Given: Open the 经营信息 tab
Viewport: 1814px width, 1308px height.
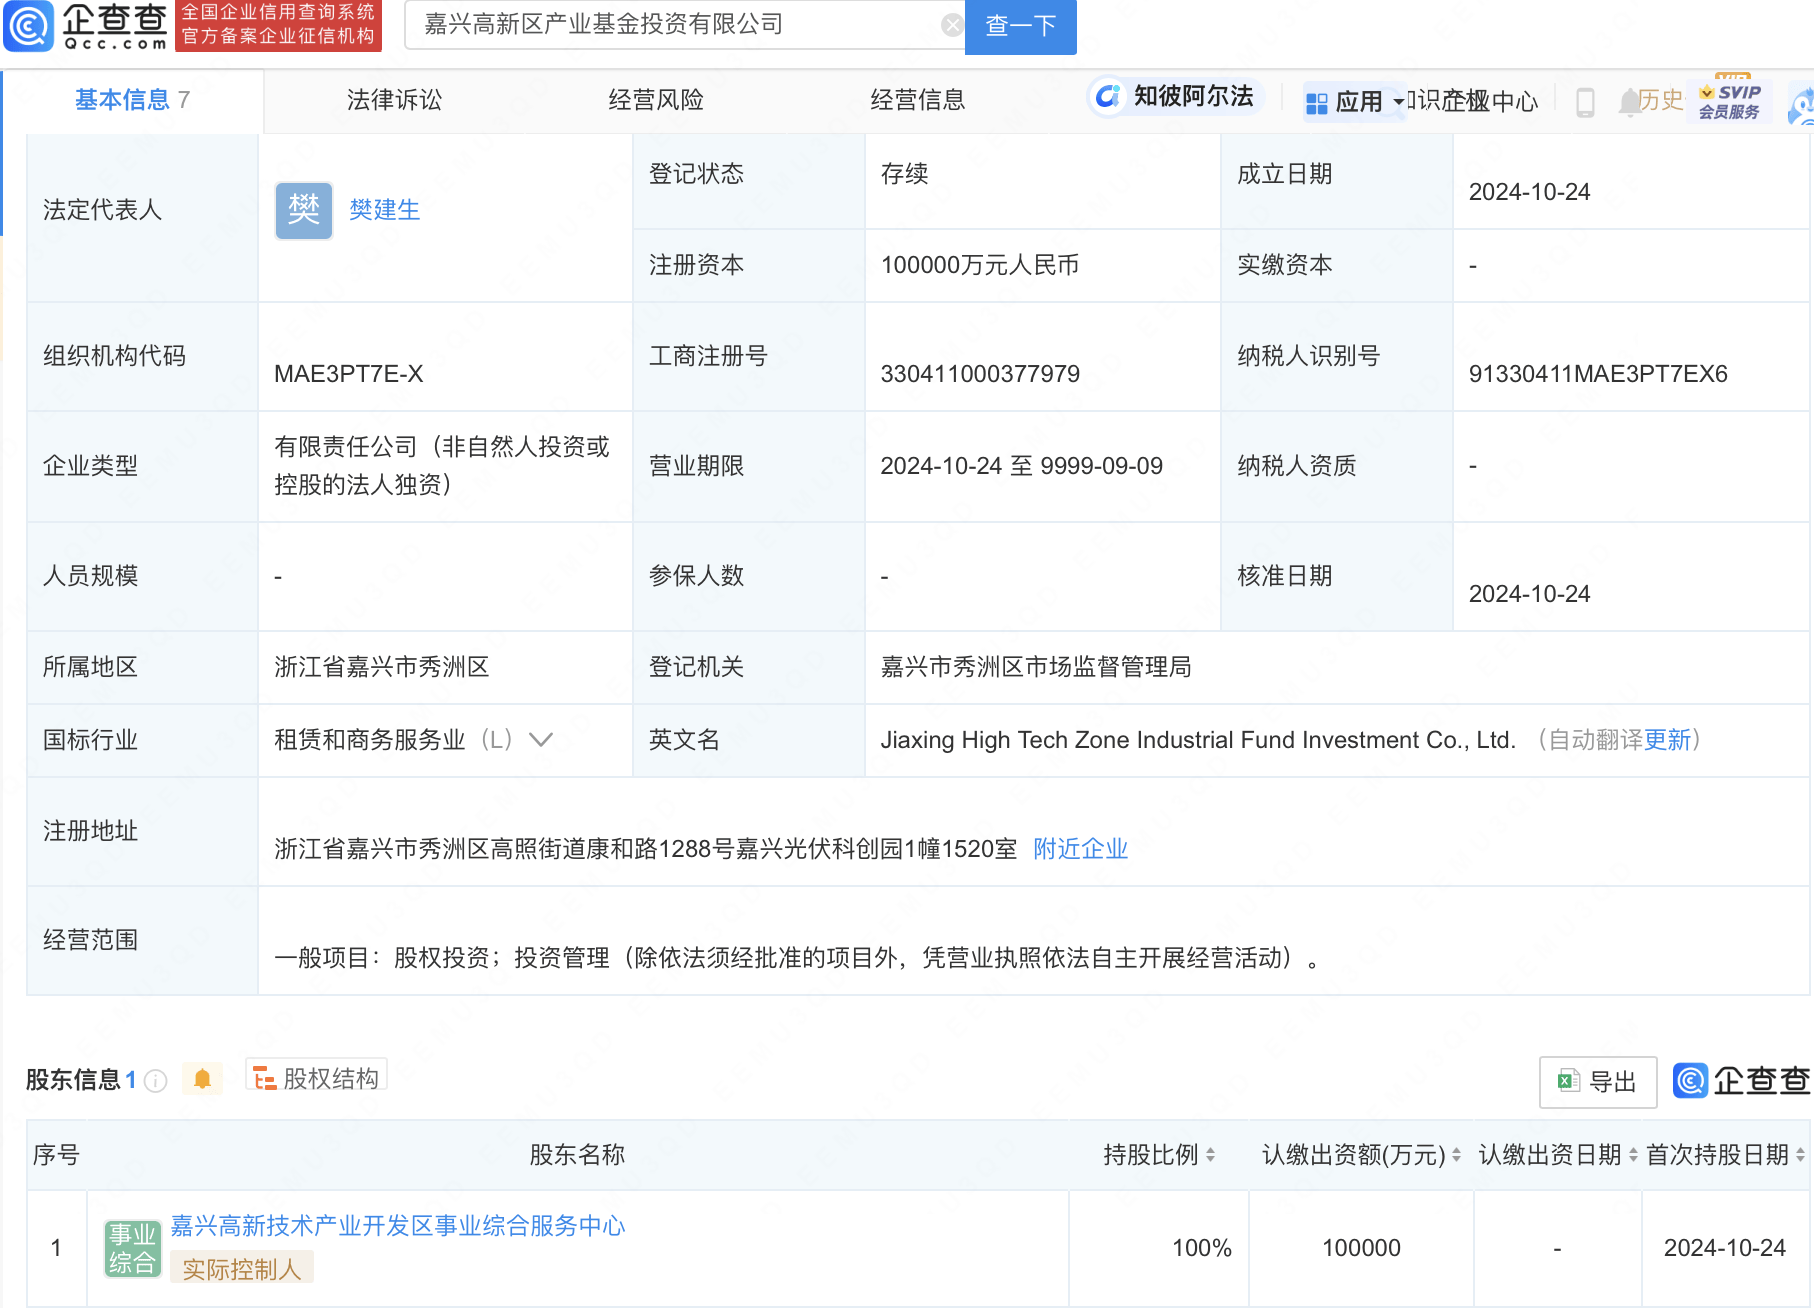Looking at the screenshot, I should 918,100.
